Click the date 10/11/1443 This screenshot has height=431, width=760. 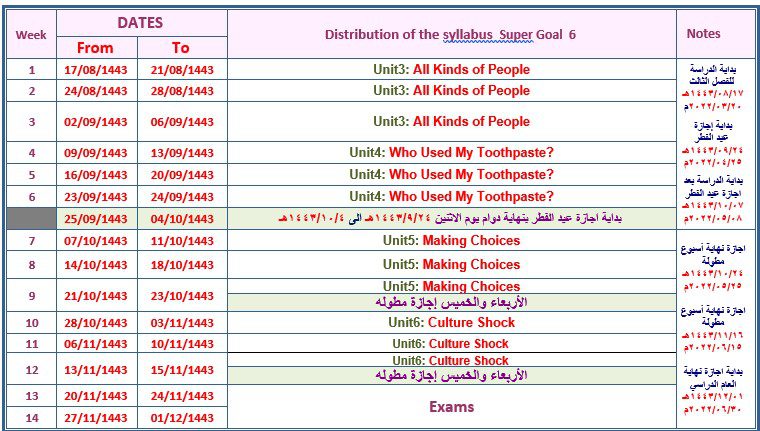point(182,344)
